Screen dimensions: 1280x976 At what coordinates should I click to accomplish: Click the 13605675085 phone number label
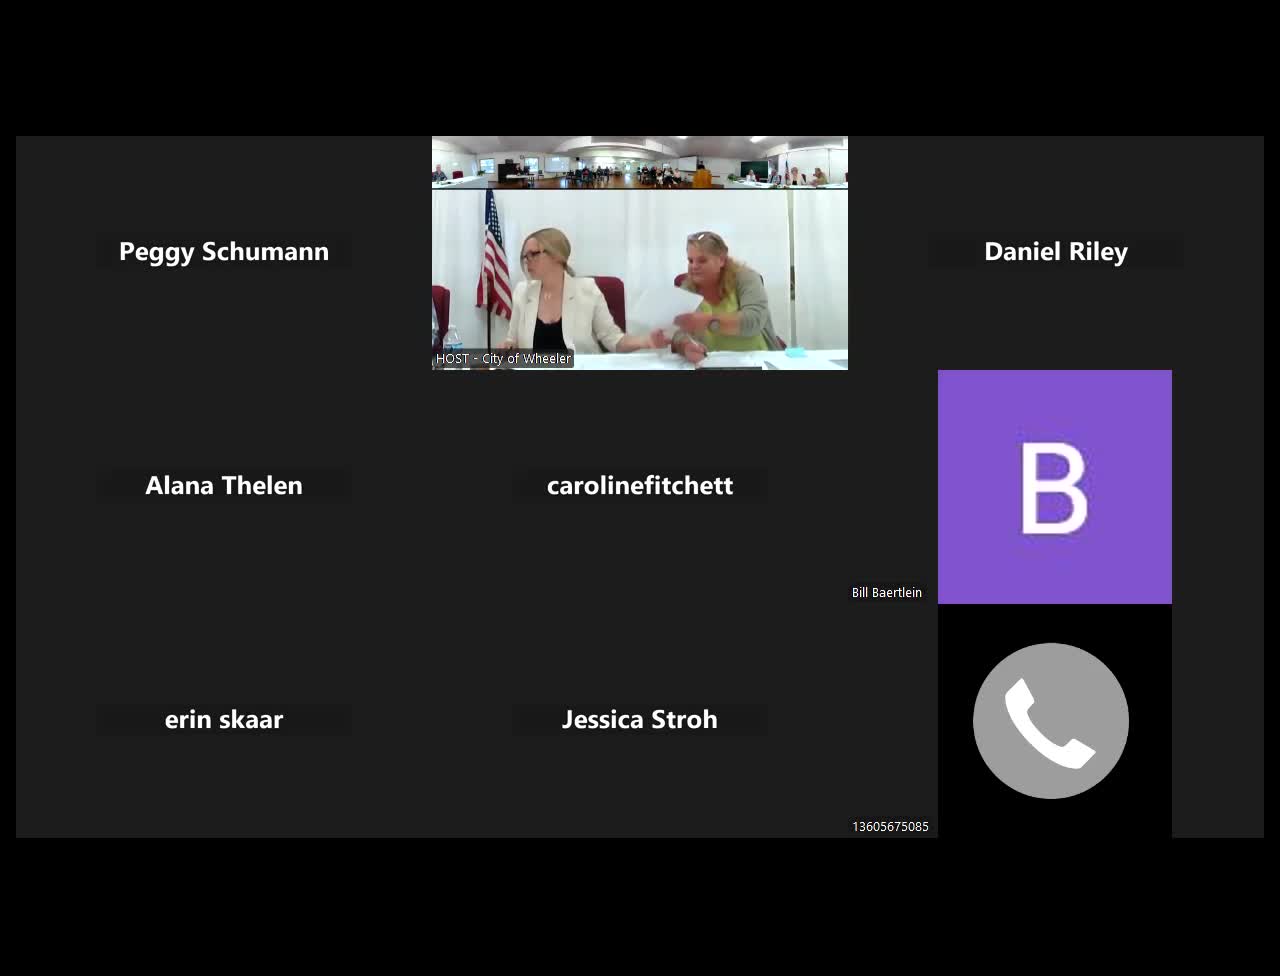click(890, 827)
